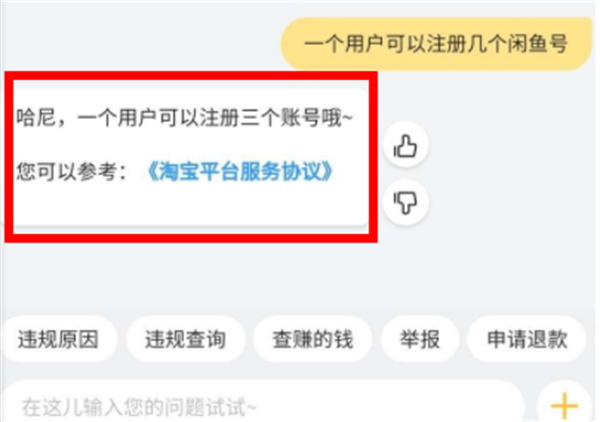This screenshot has height=422, width=600.
Task: Open the 《淘宝平台服务协议》 link
Action: click(240, 171)
